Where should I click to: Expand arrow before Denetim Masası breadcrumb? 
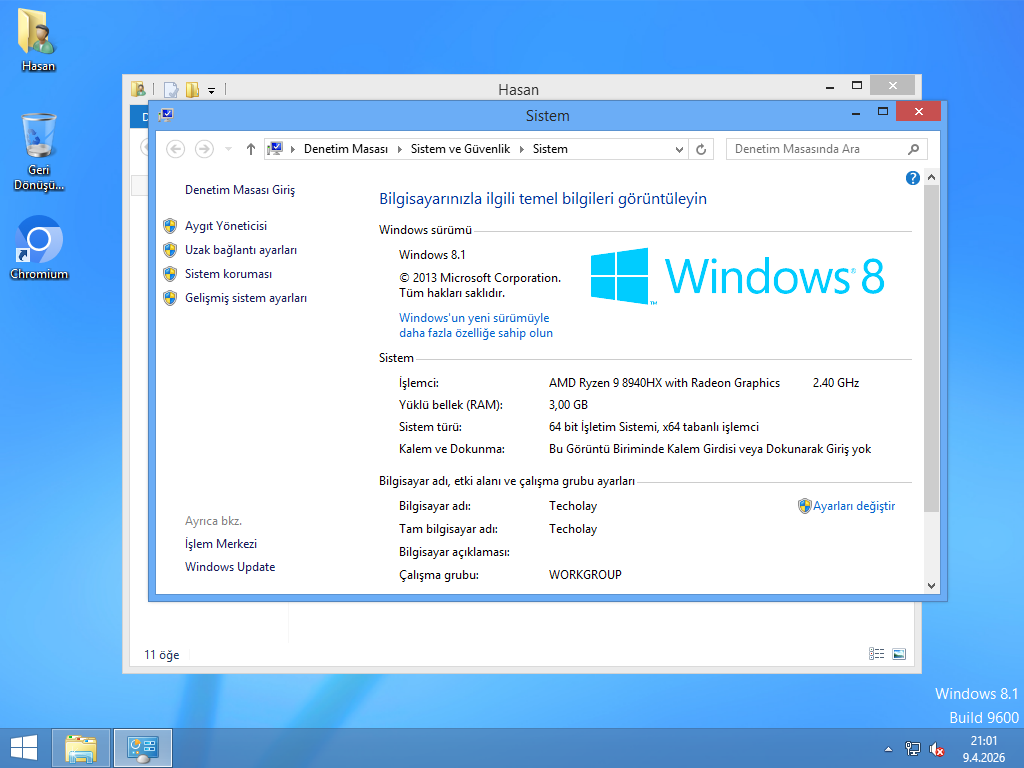point(293,149)
